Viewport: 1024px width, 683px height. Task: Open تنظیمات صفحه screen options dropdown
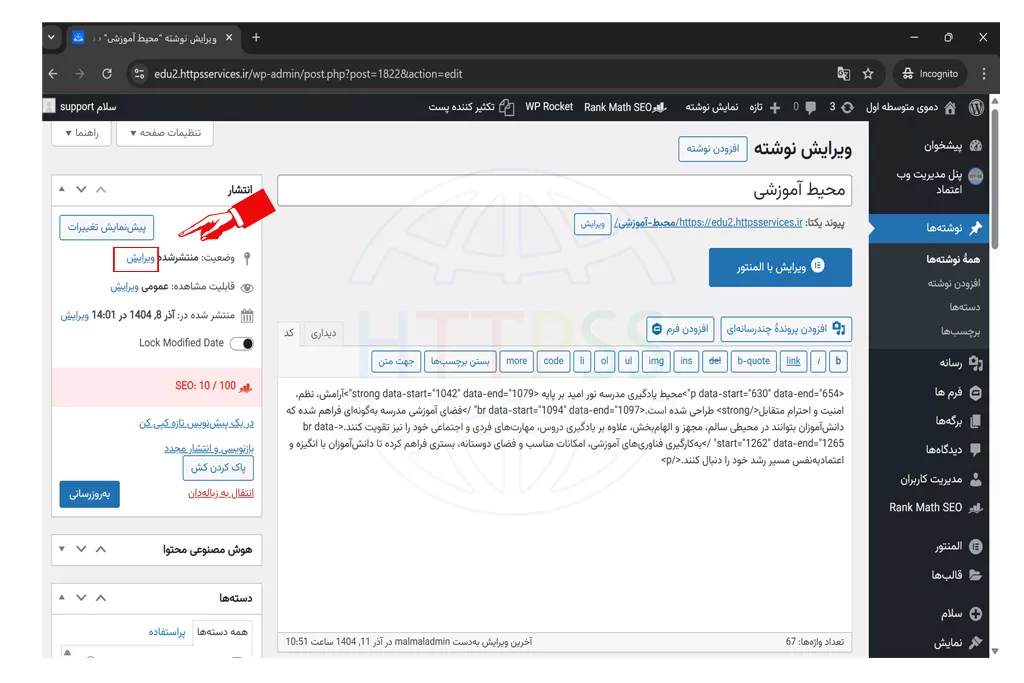[x=164, y=133]
